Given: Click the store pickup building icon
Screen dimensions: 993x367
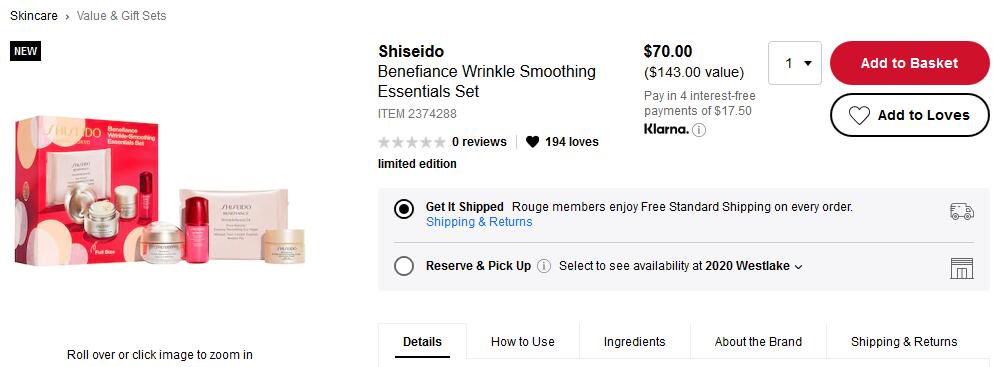Looking at the screenshot, I should [x=961, y=268].
